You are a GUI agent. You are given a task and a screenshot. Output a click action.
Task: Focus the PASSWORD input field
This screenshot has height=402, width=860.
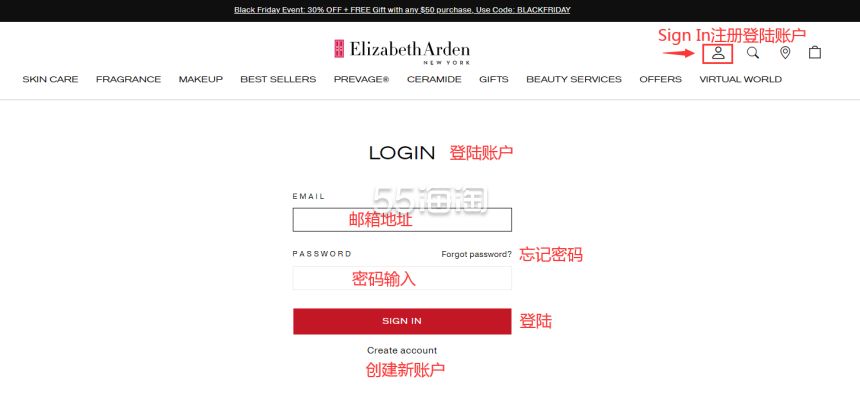click(x=402, y=278)
